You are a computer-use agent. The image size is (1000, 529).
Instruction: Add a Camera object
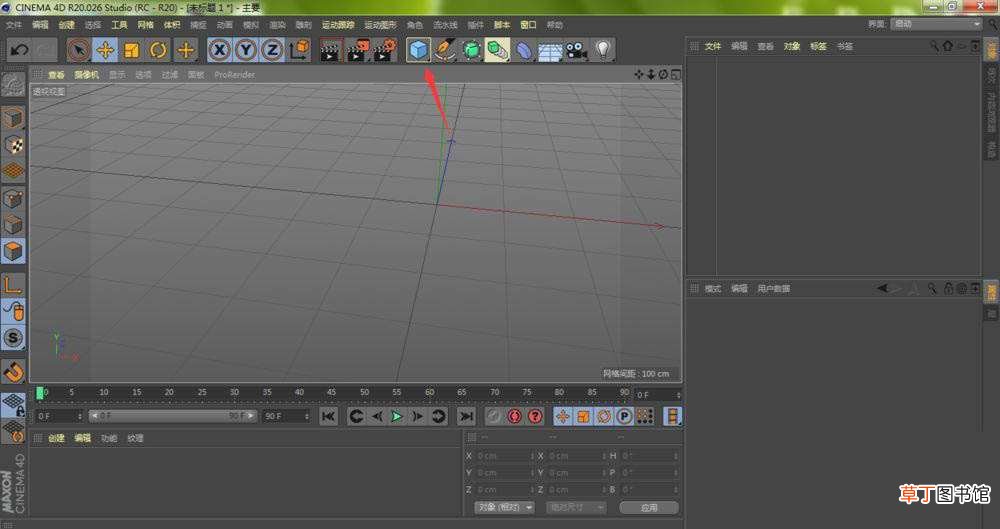[x=577, y=50]
